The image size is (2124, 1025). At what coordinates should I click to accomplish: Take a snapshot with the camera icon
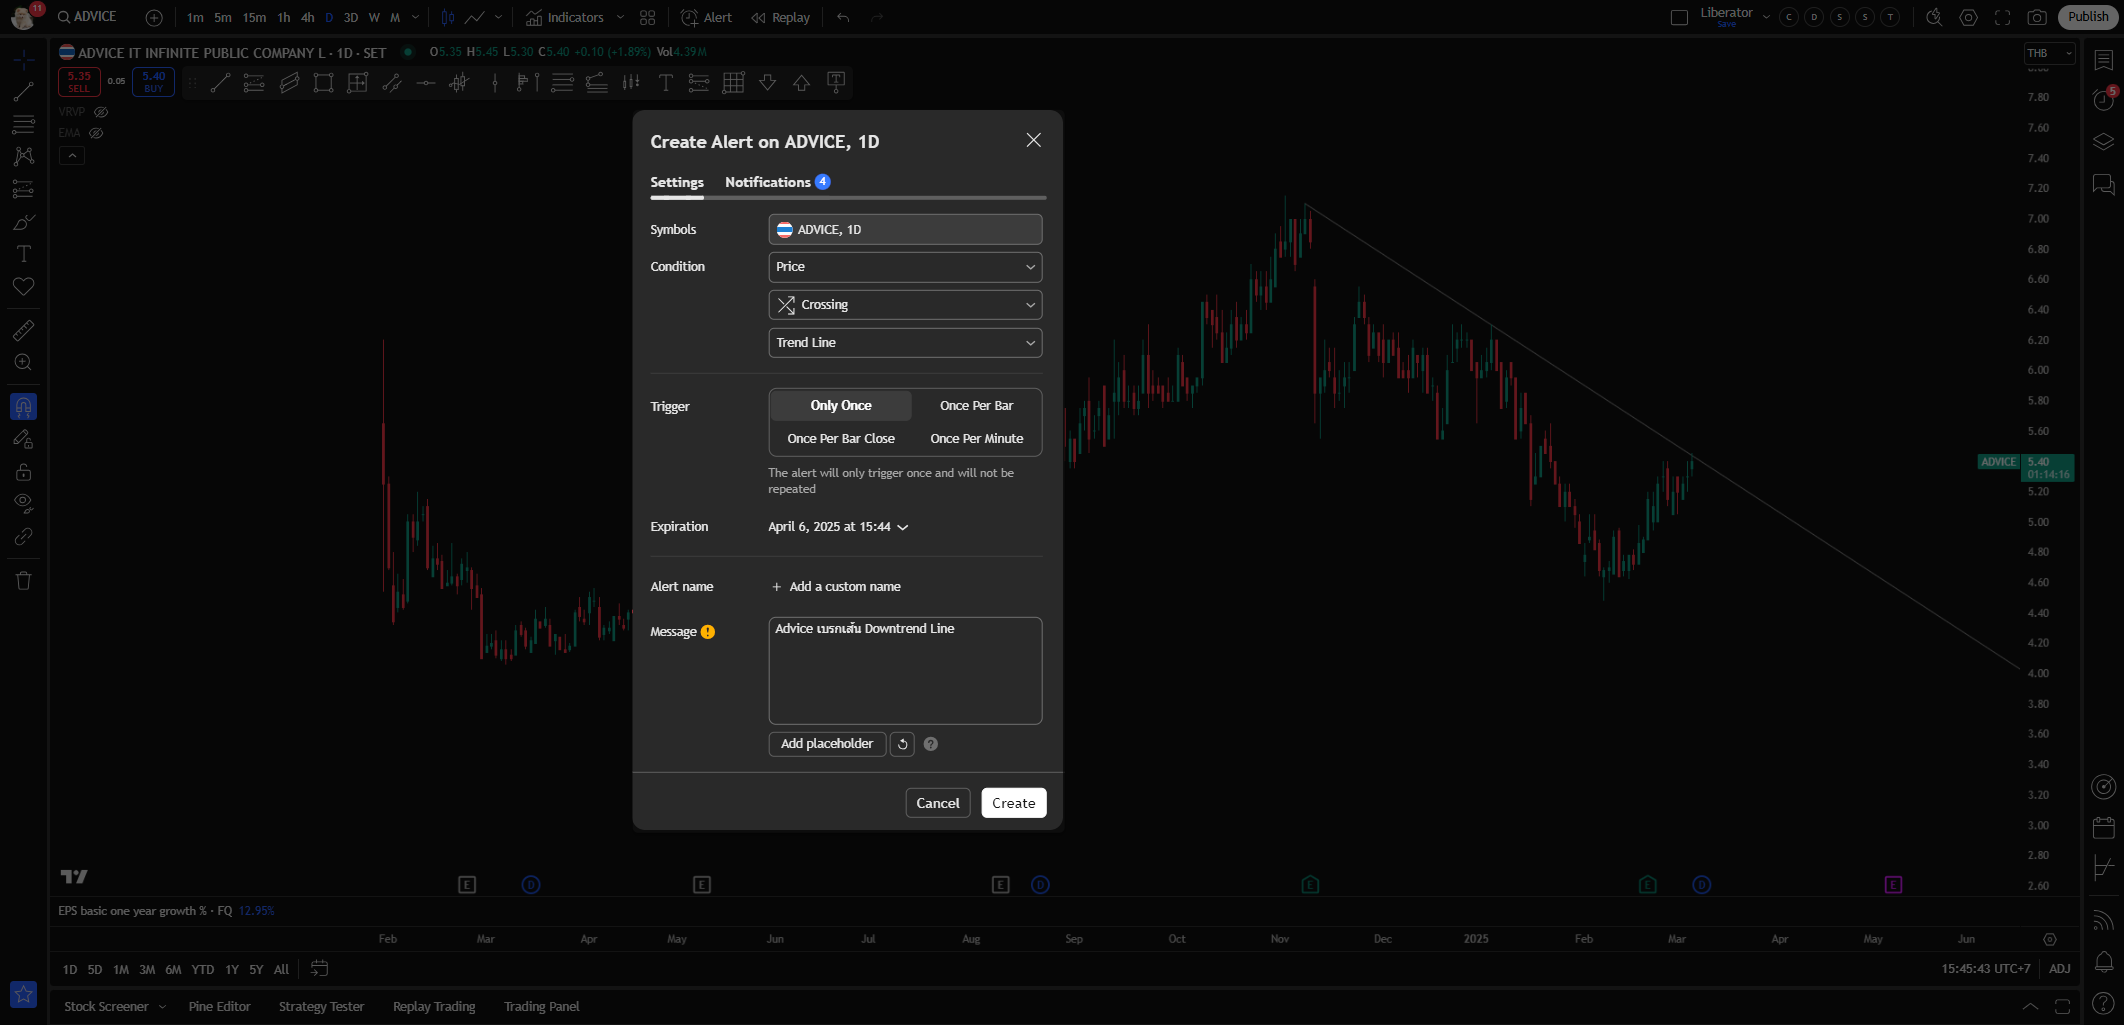2036,17
